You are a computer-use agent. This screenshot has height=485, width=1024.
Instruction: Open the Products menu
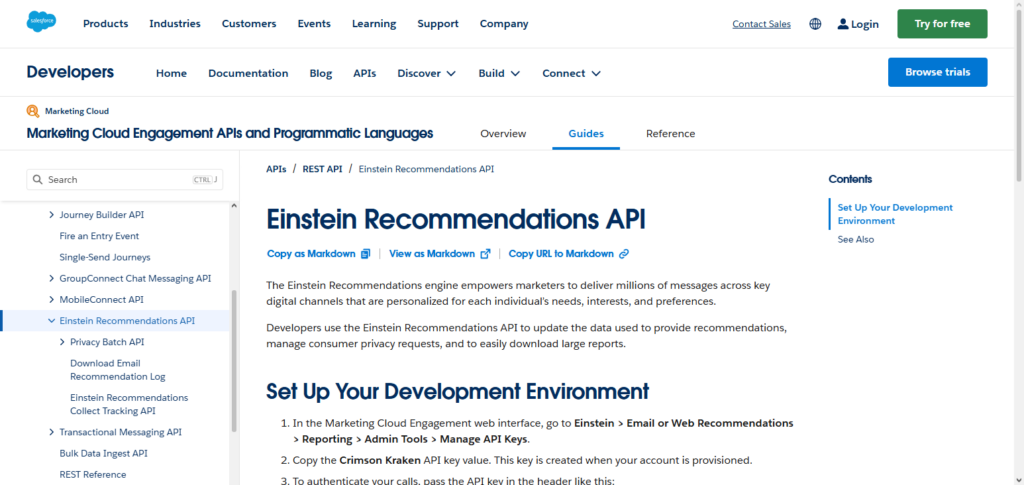pyautogui.click(x=106, y=24)
